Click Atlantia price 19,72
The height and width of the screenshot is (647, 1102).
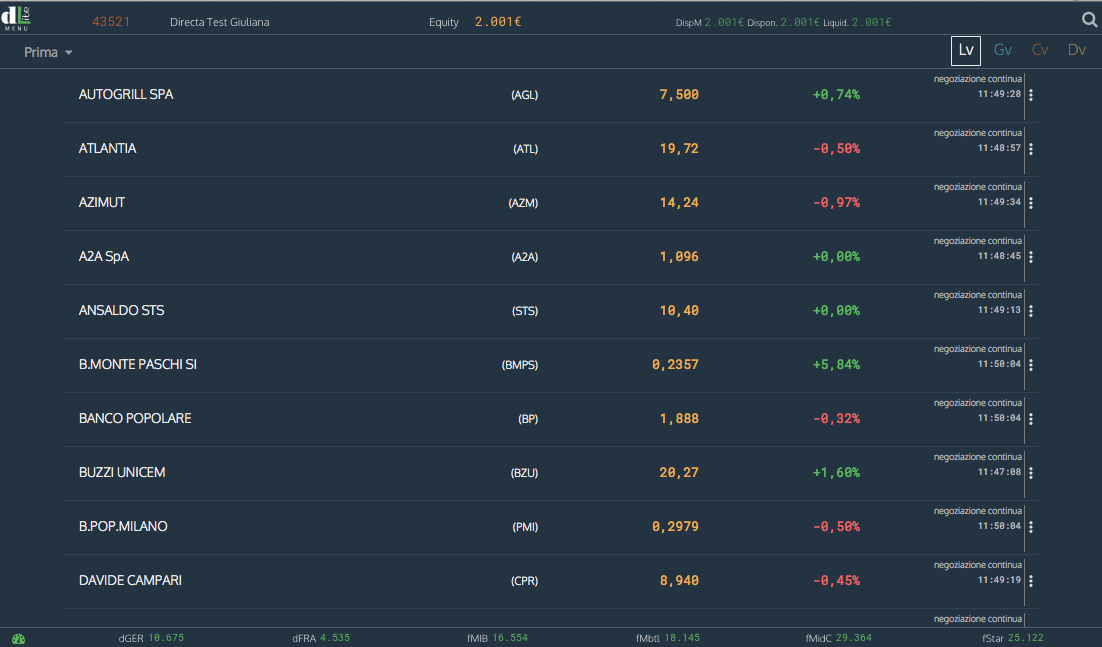(679, 148)
